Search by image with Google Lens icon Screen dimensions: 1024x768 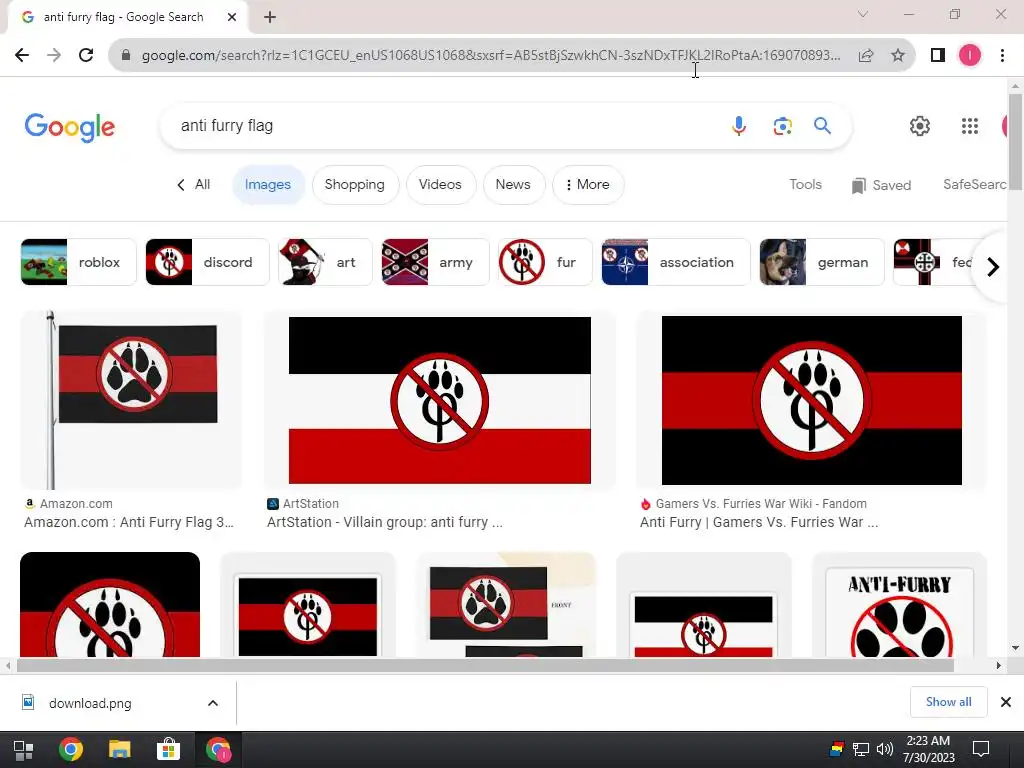point(782,125)
